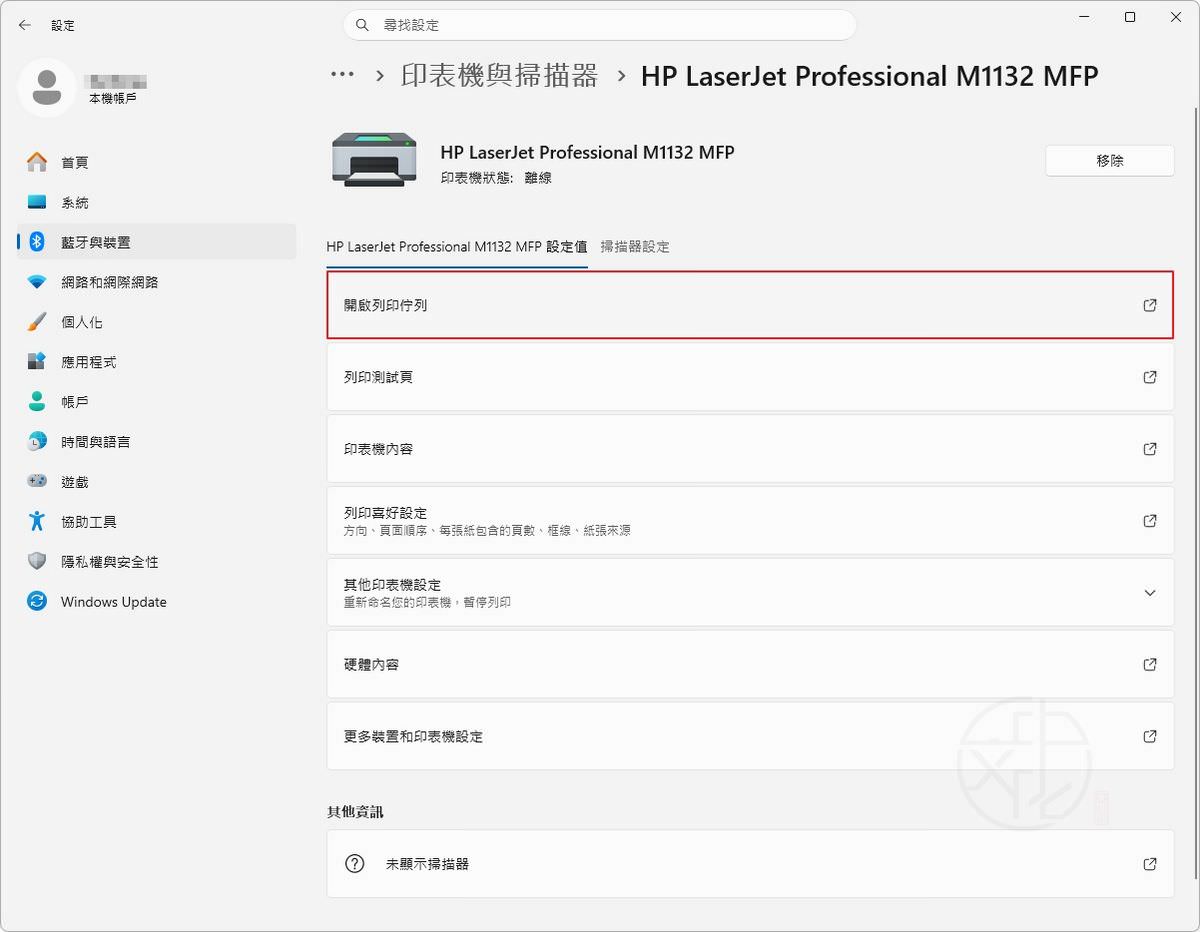Open Windows Update page
Image resolution: width=1200 pixels, height=932 pixels.
(157, 602)
